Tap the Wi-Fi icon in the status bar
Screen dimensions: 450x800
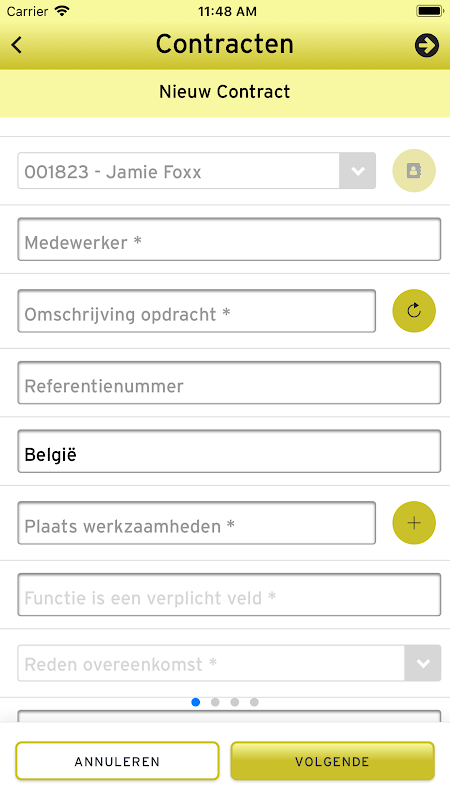62,11
